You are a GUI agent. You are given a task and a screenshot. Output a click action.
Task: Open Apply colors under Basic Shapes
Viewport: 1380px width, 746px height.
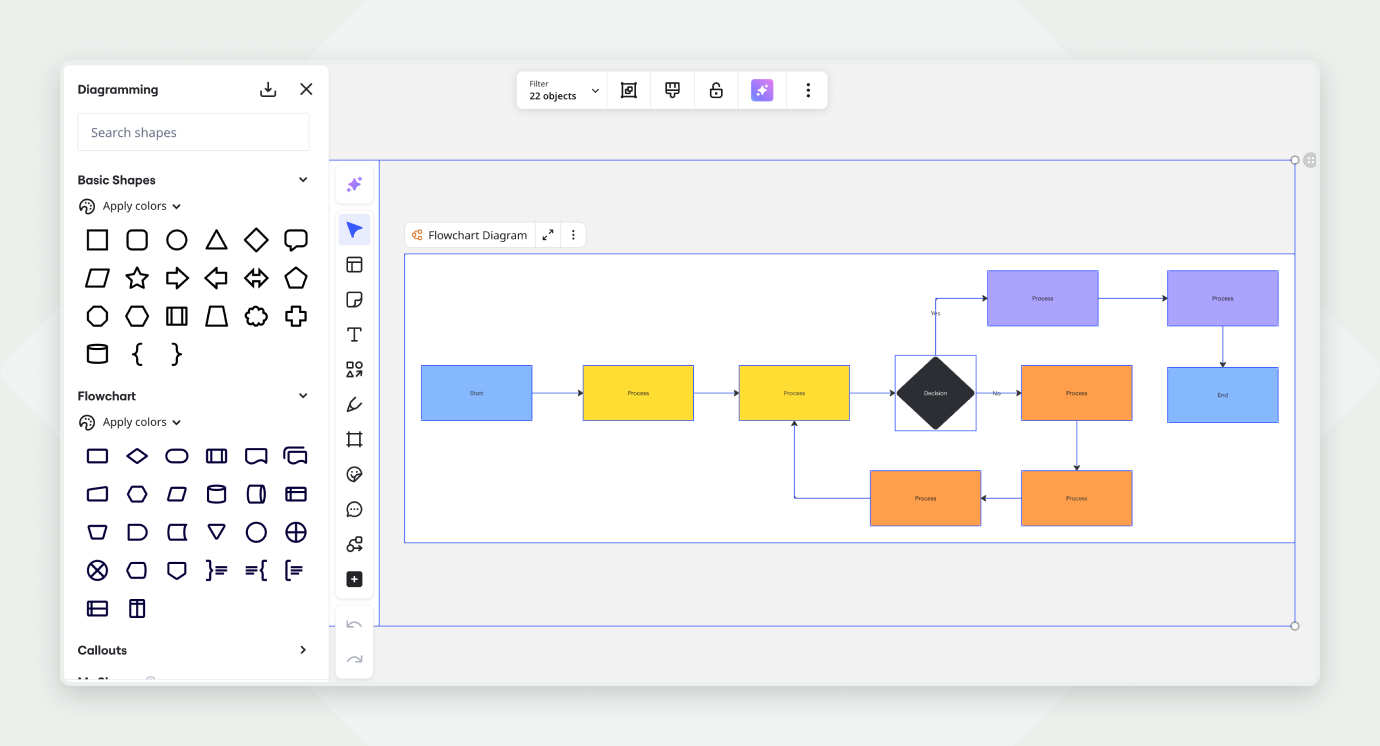[130, 206]
